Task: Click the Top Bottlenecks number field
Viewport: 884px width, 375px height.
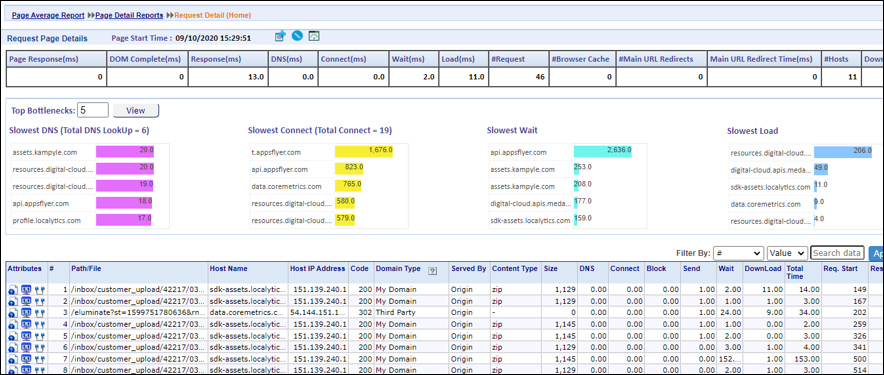Action: tap(92, 111)
